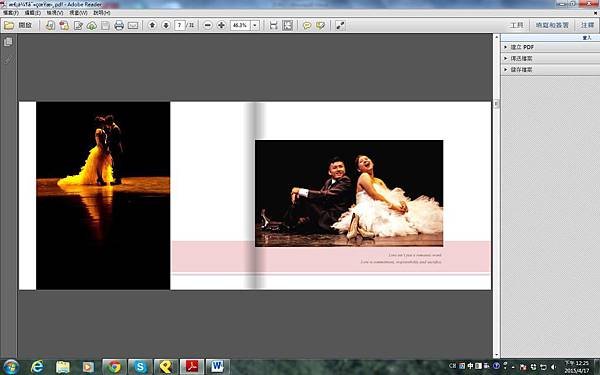This screenshot has width=600, height=375.
Task: Open the first menu (F) in menu bar
Action: coord(10,13)
